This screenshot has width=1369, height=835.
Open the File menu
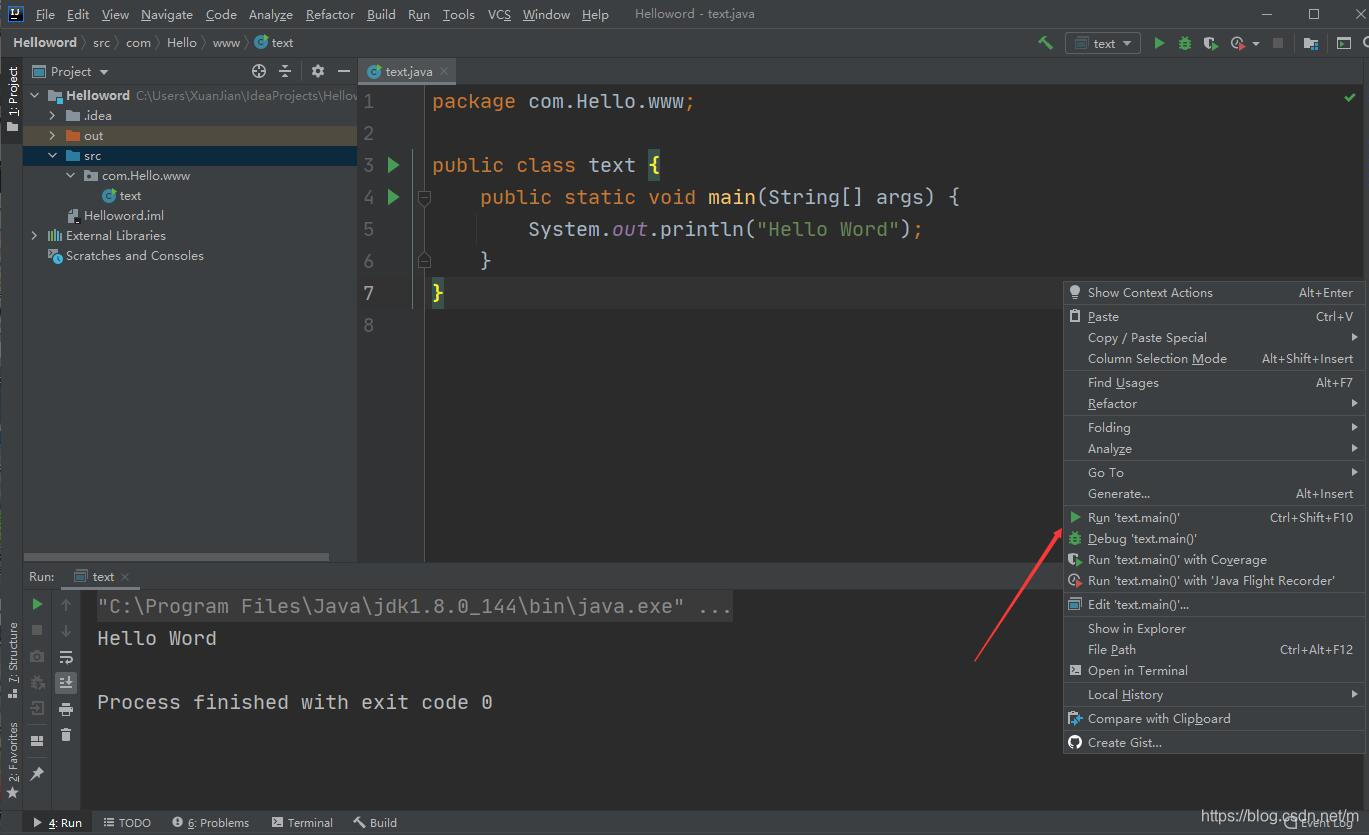45,14
